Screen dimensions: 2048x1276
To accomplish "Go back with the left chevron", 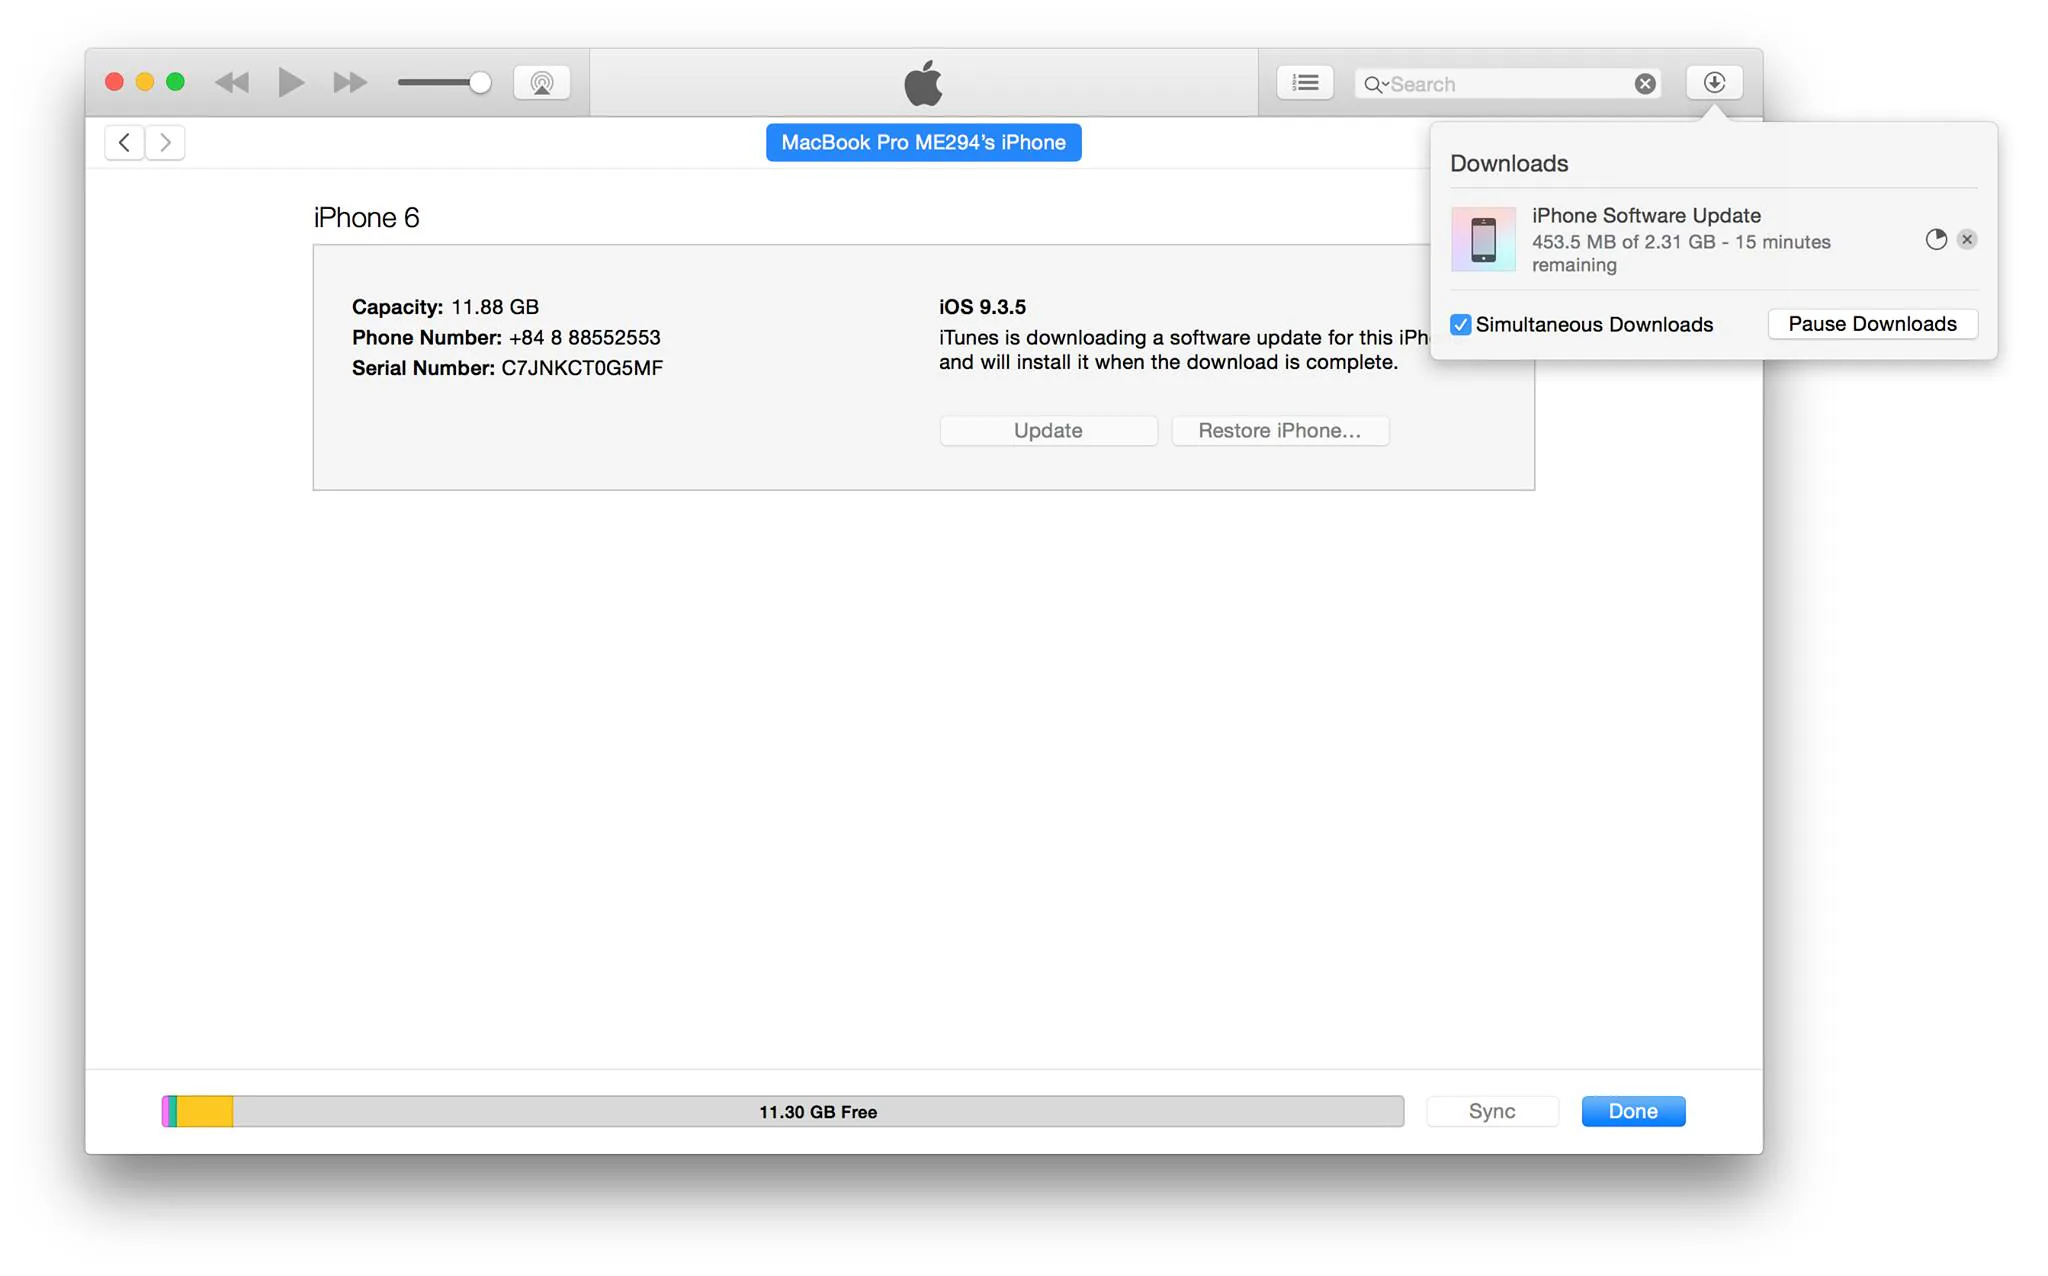I will pyautogui.click(x=124, y=143).
